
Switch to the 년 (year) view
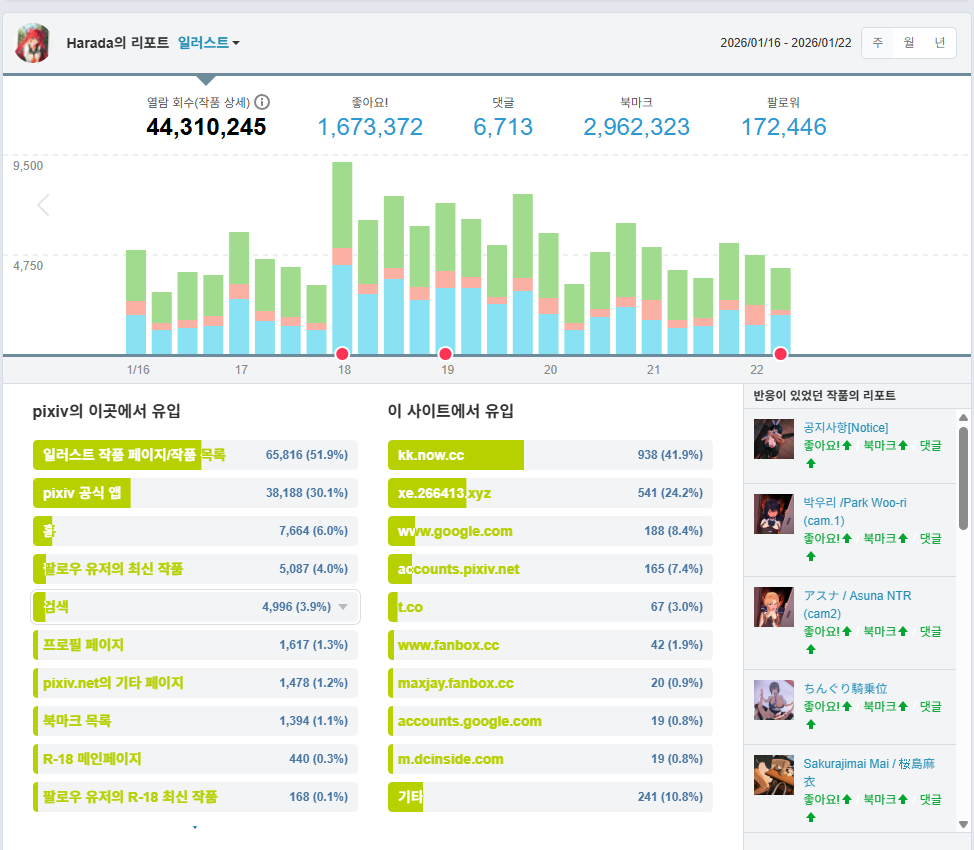939,43
